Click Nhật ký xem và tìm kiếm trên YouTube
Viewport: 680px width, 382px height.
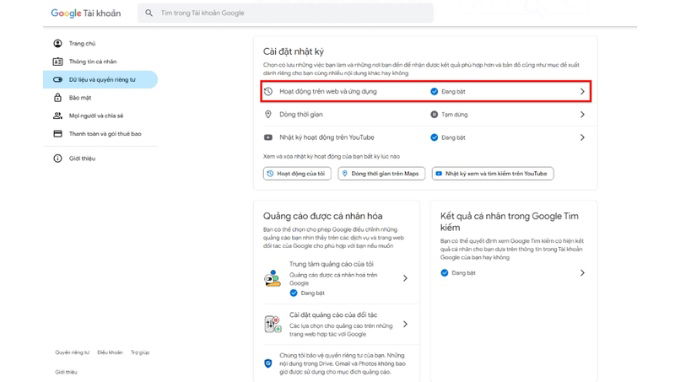click(x=493, y=173)
